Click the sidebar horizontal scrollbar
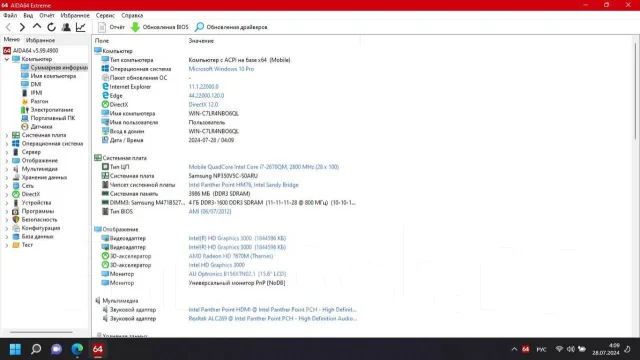Viewport: 640px width, 360px height. [41, 332]
